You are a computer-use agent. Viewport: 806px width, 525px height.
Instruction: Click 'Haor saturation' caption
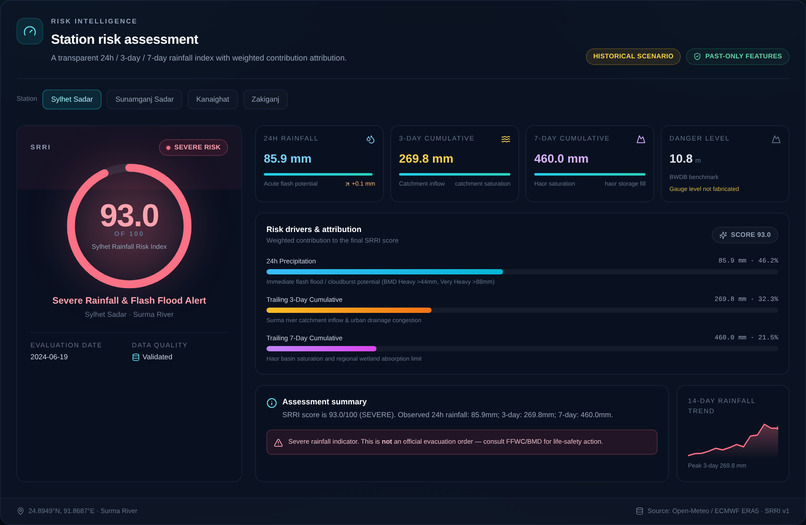pos(554,184)
